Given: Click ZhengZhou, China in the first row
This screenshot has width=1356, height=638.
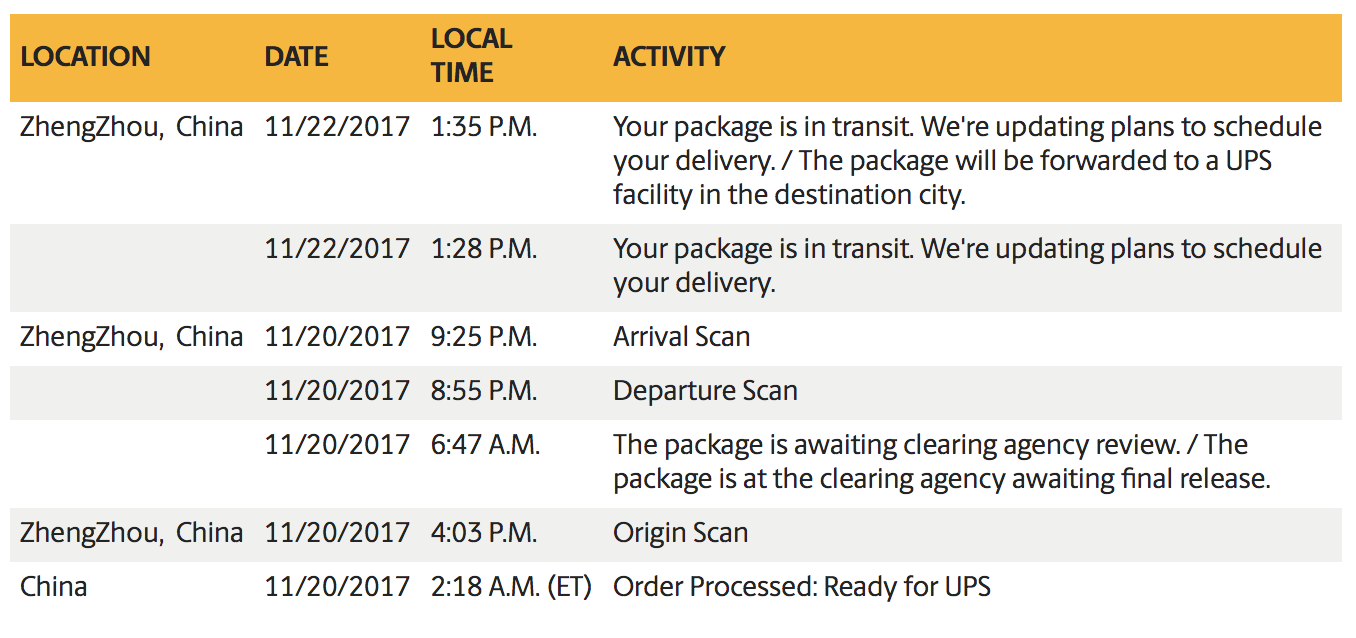Looking at the screenshot, I should [x=132, y=127].
